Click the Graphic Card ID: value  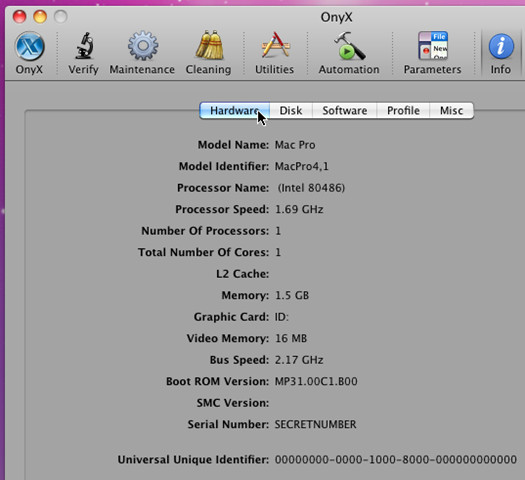coord(282,317)
